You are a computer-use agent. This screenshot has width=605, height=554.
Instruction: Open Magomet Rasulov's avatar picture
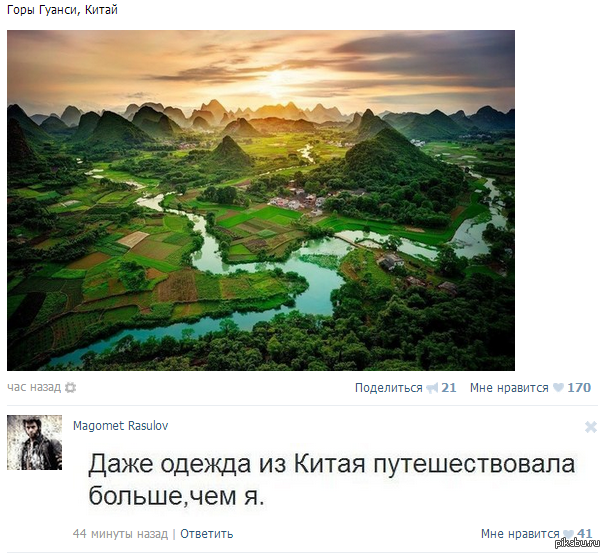[34, 442]
